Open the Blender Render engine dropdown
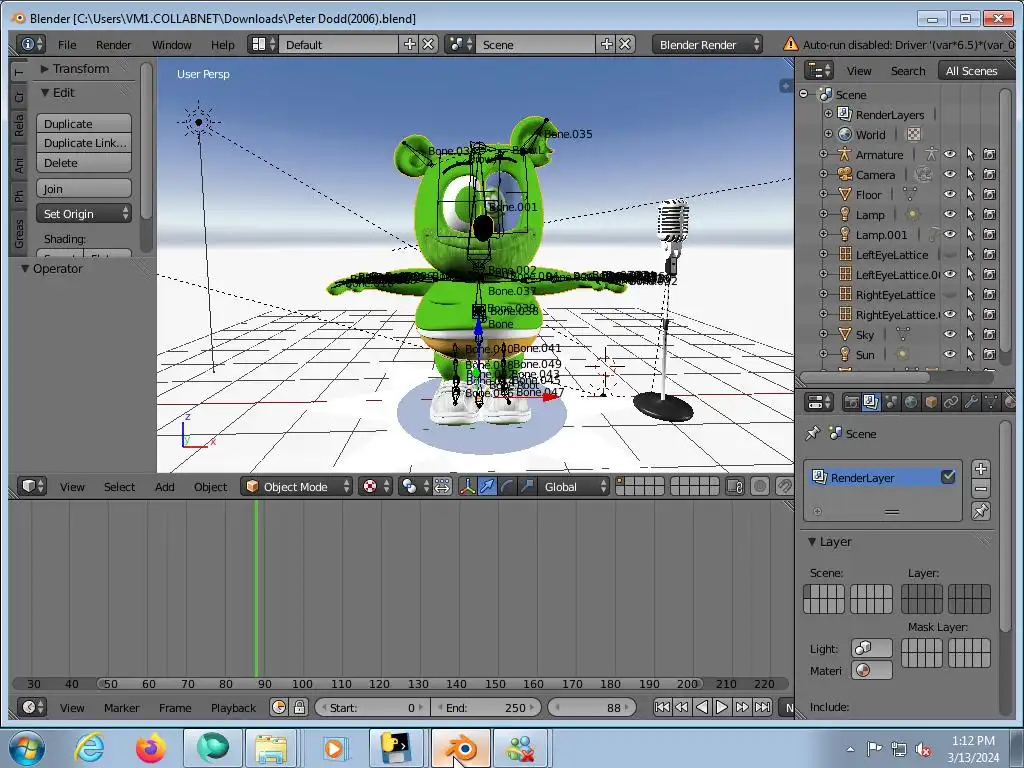1024x768 pixels. click(707, 44)
